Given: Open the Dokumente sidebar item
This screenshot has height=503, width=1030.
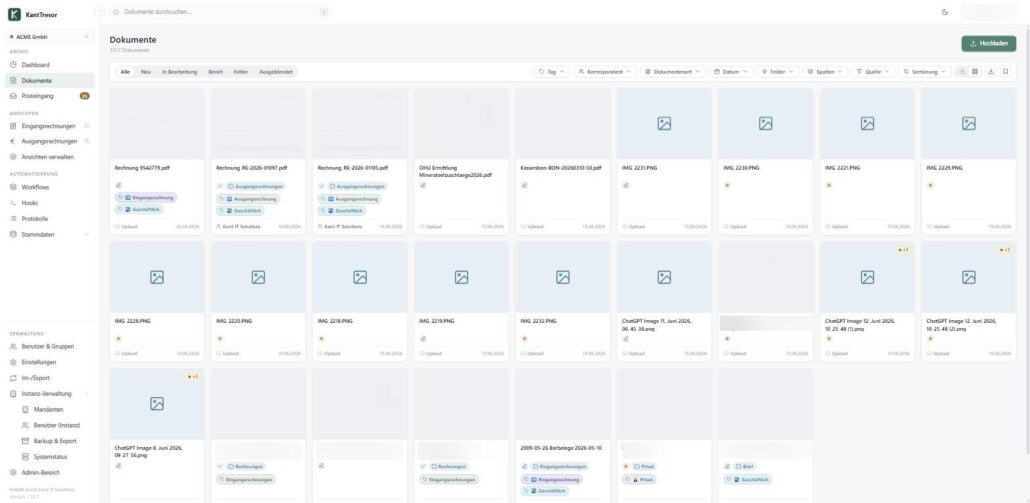Looking at the screenshot, I should pyautogui.click(x=49, y=81).
